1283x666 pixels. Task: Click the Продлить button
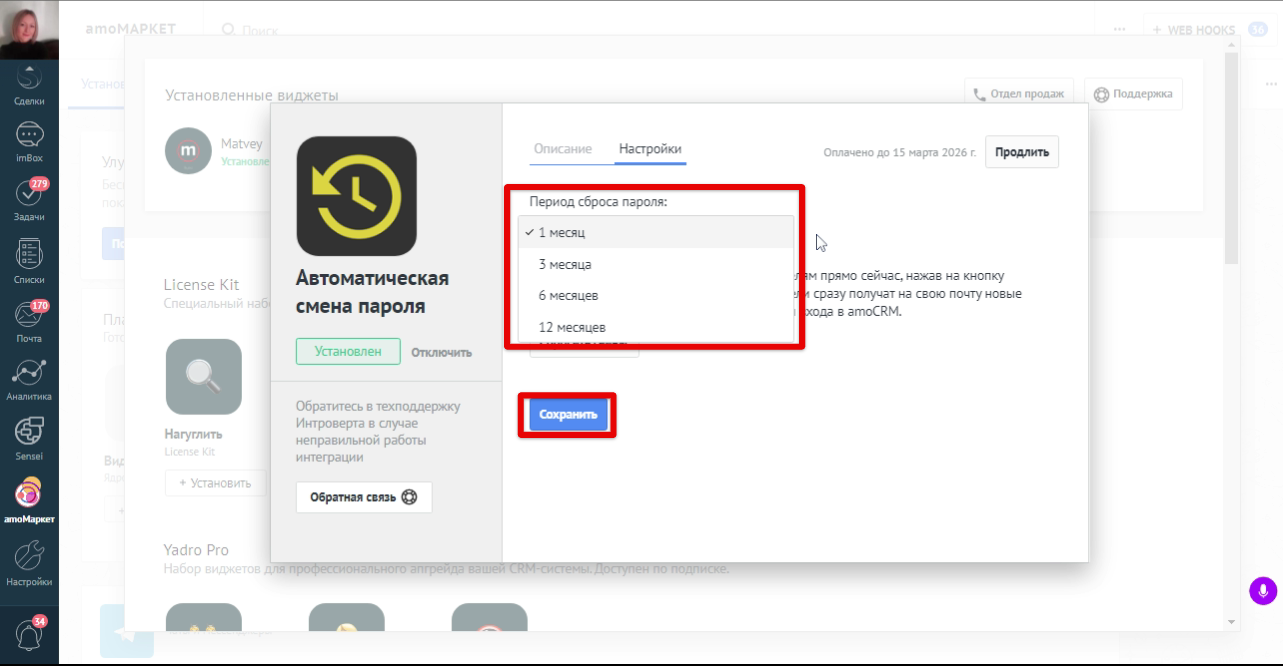[x=1022, y=152]
